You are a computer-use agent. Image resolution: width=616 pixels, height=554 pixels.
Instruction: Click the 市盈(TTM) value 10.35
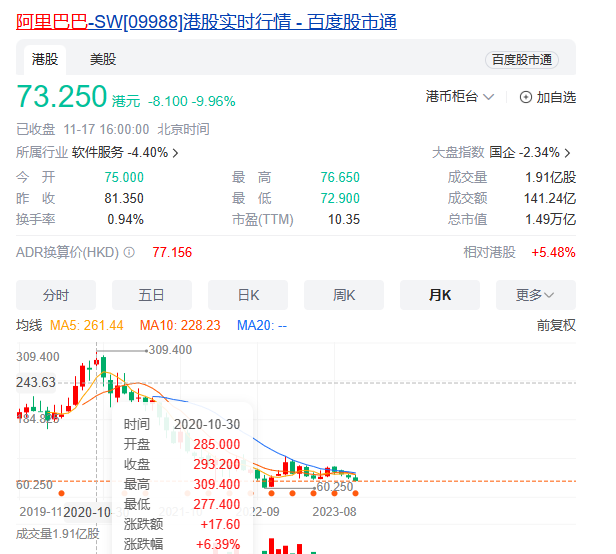[x=344, y=219]
